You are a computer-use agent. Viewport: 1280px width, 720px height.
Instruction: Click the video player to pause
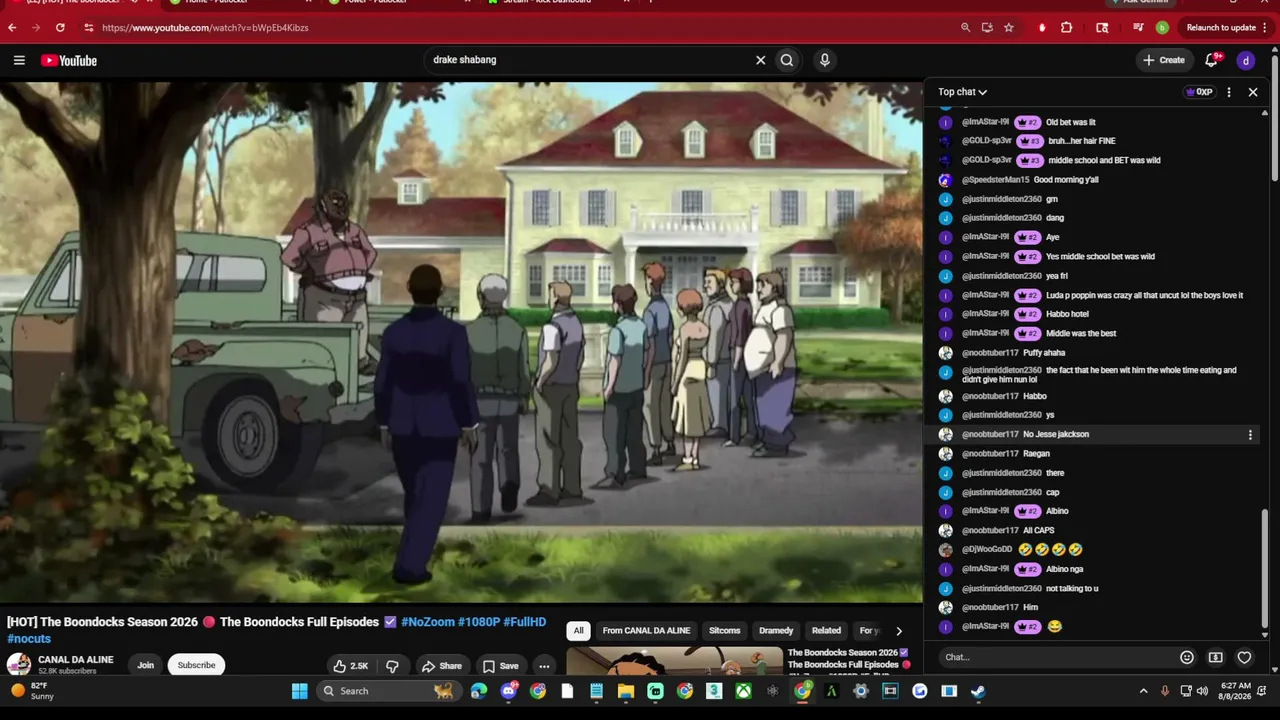pos(461,342)
